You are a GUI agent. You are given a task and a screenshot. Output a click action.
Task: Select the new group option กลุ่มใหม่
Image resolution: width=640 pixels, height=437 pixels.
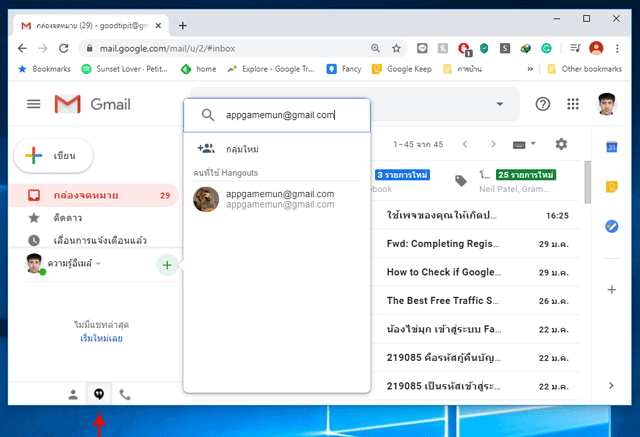[278, 149]
